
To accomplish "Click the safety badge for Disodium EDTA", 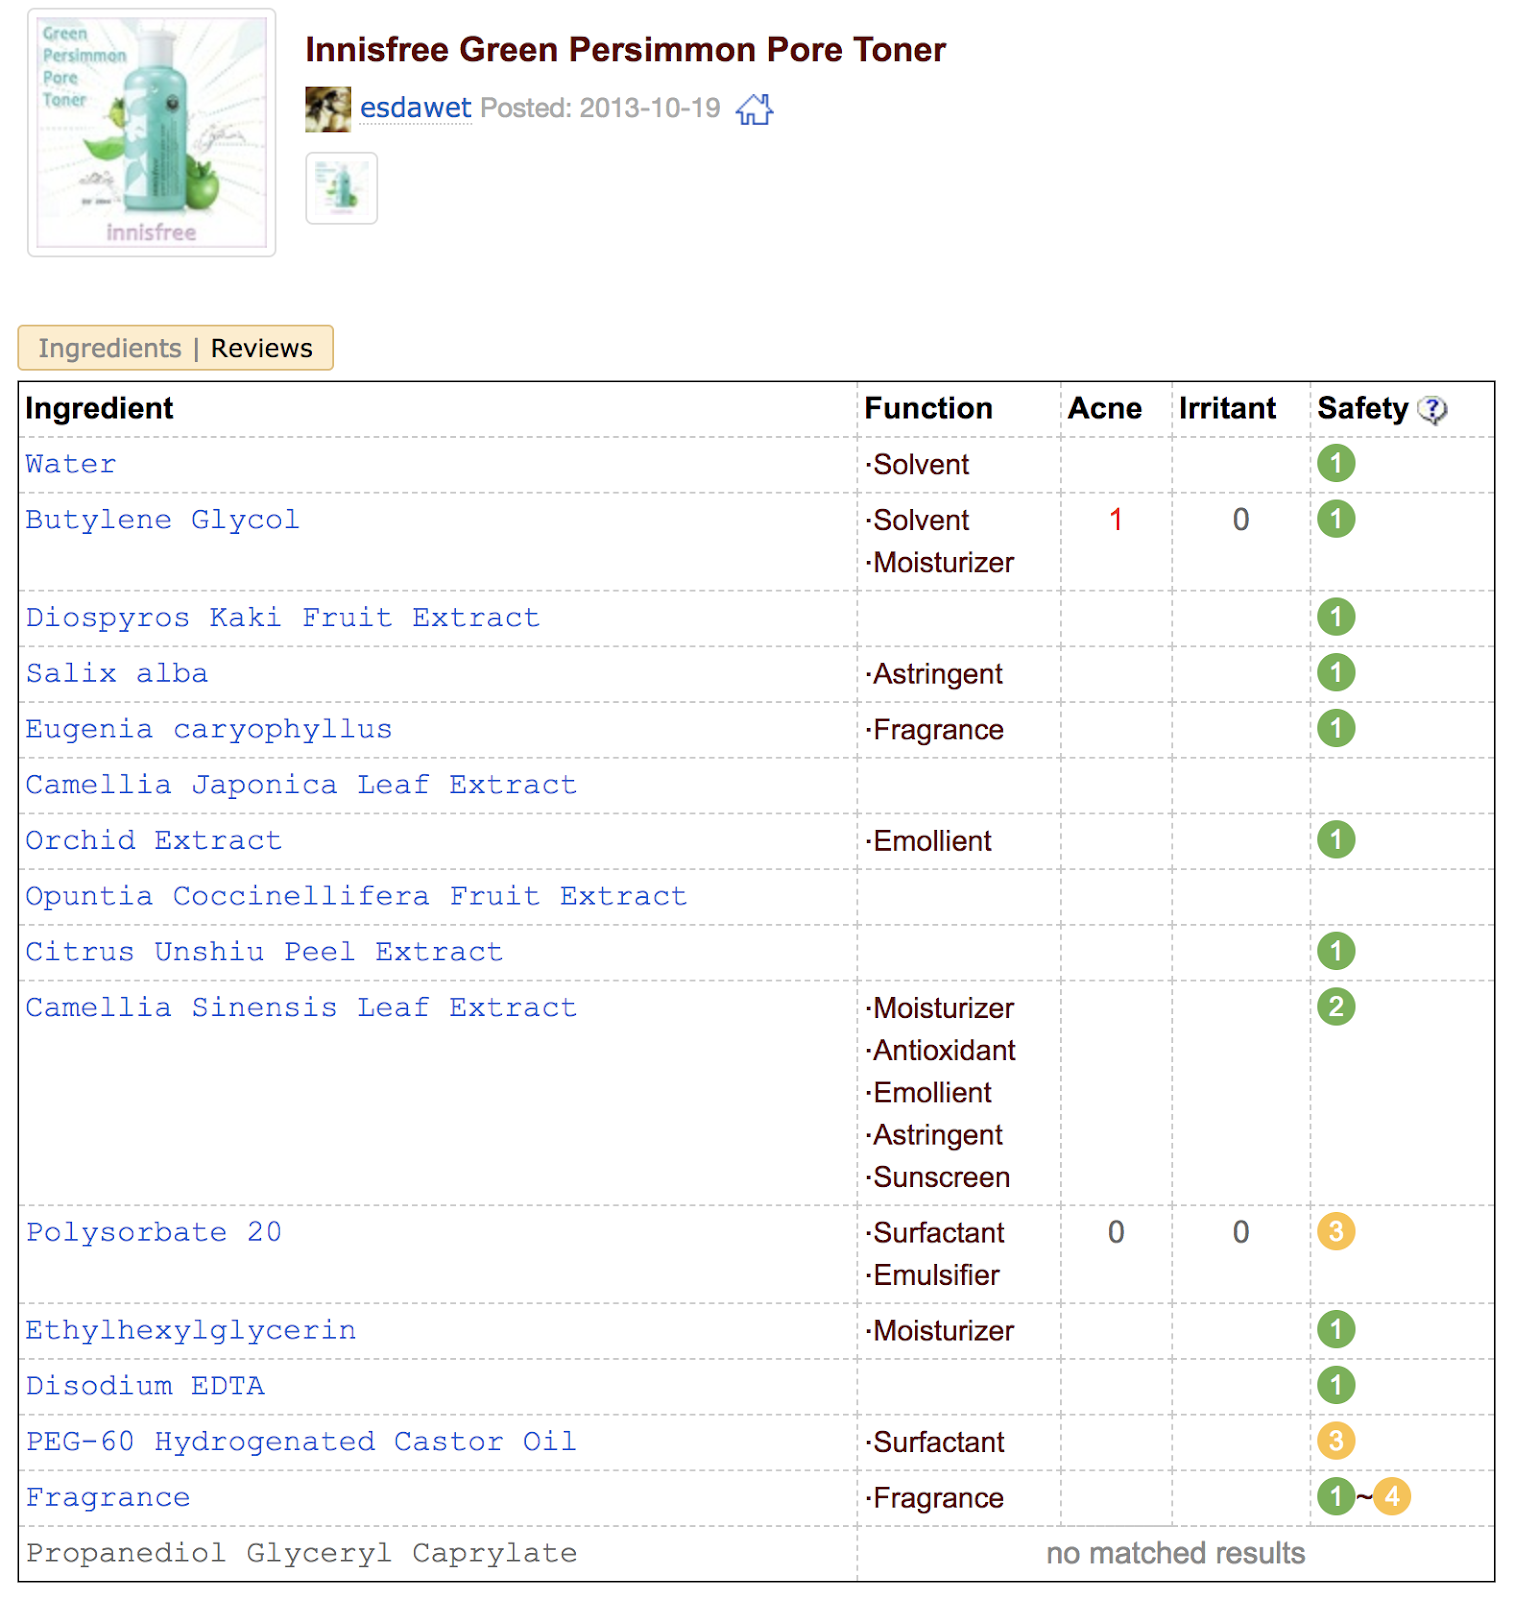I will [x=1336, y=1385].
